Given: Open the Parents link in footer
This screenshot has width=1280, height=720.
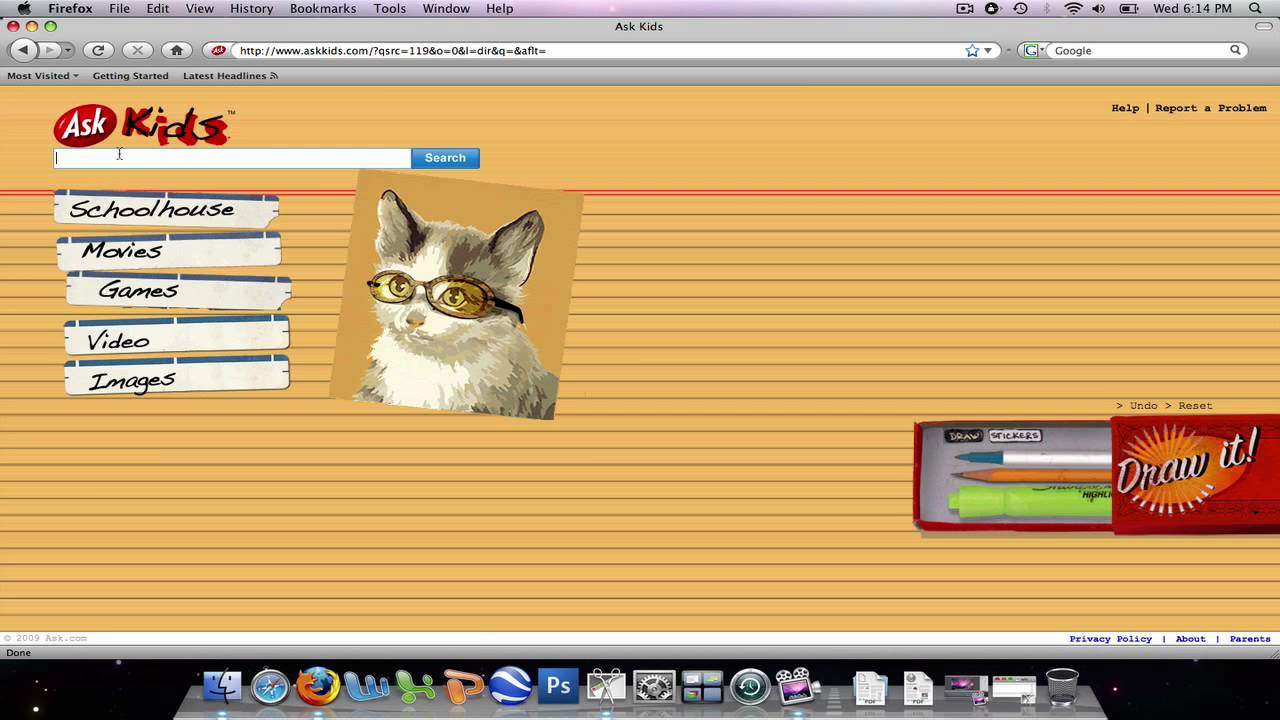Looking at the screenshot, I should click(x=1250, y=639).
